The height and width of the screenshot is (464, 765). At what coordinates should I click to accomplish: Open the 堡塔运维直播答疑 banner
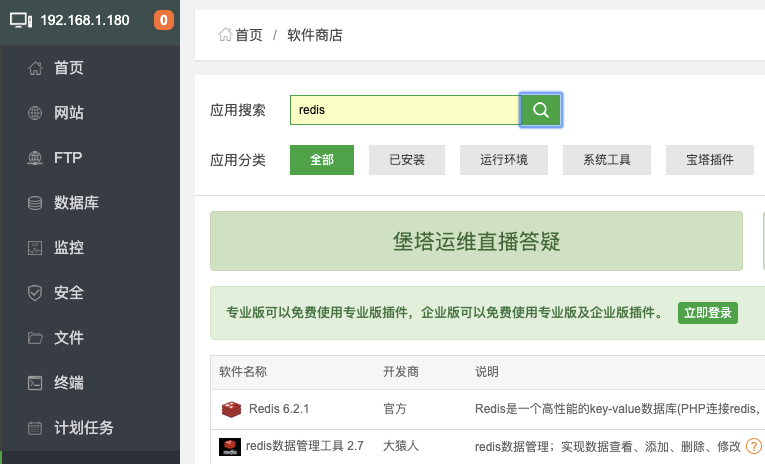477,241
